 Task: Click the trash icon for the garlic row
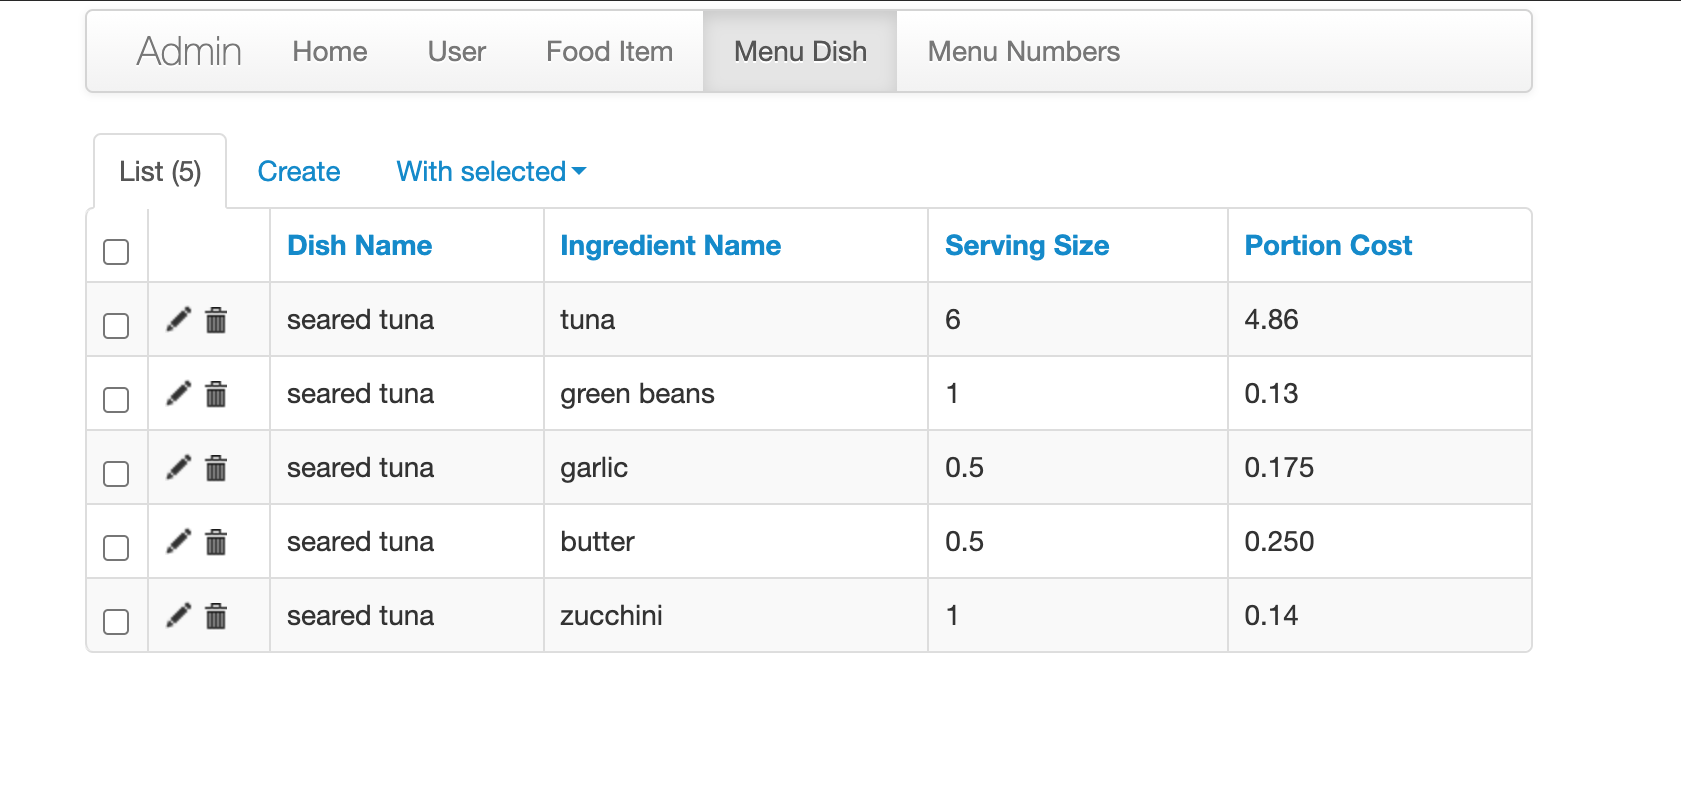(216, 468)
